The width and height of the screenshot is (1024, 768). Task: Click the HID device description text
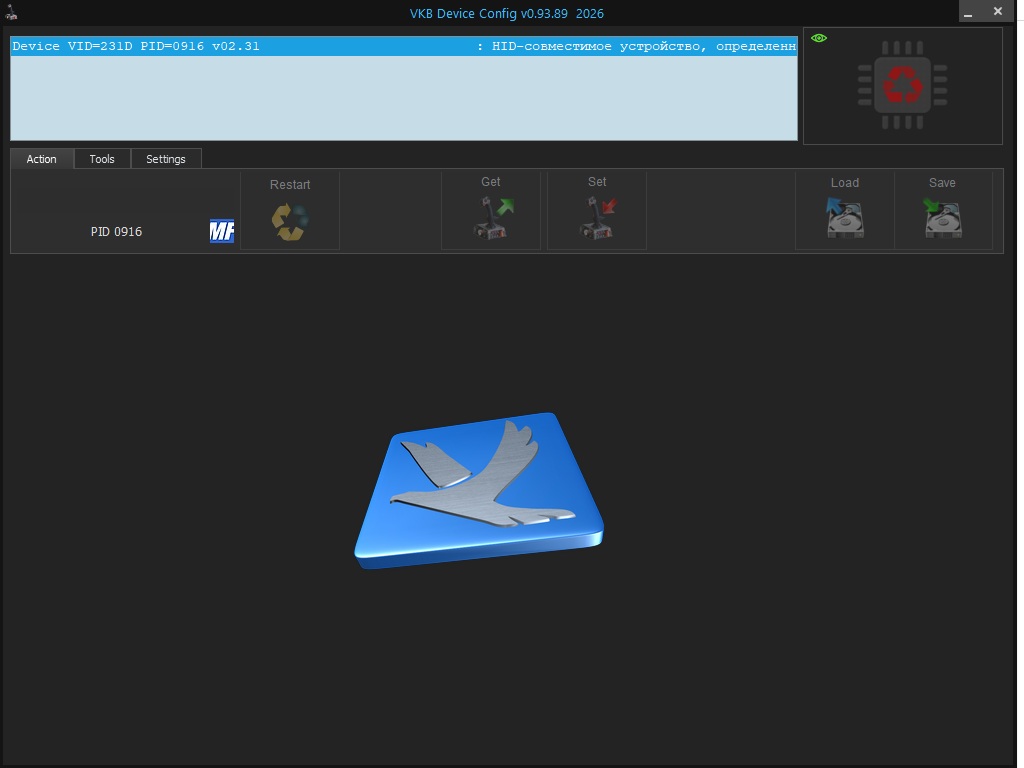[643, 46]
